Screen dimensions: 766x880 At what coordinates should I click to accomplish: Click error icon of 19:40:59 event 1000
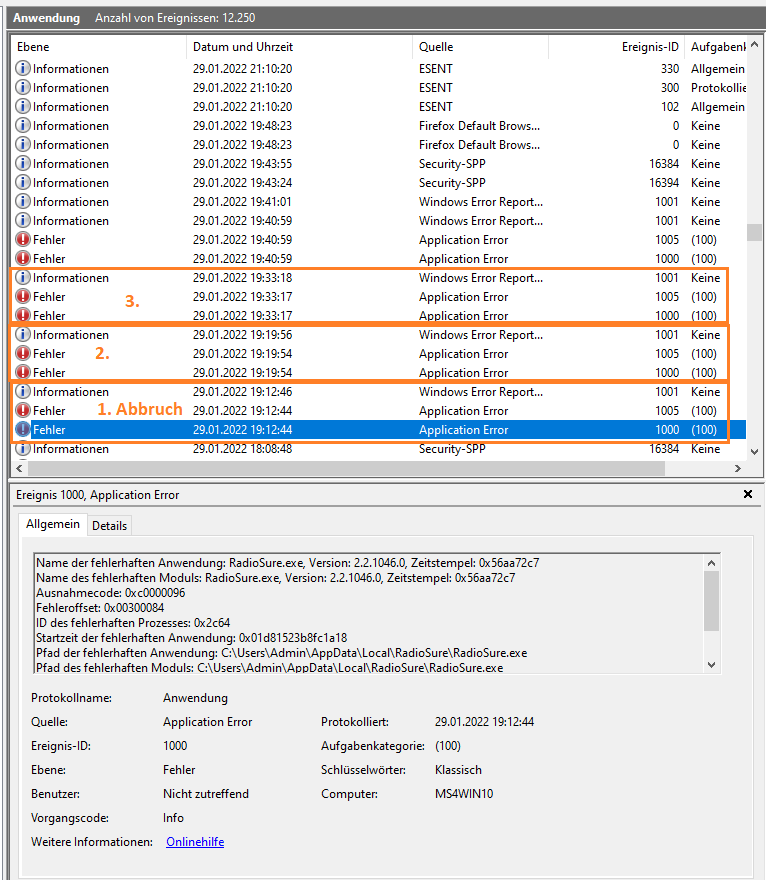[x=22, y=259]
